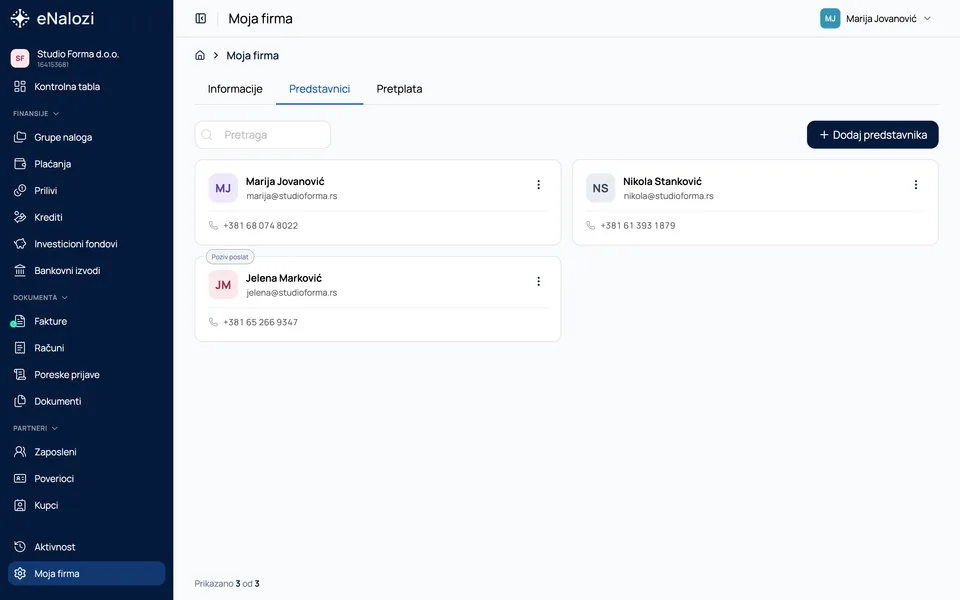This screenshot has height=600, width=960.
Task: Open options menu for Nikola Stanković
Action: pyautogui.click(x=915, y=185)
